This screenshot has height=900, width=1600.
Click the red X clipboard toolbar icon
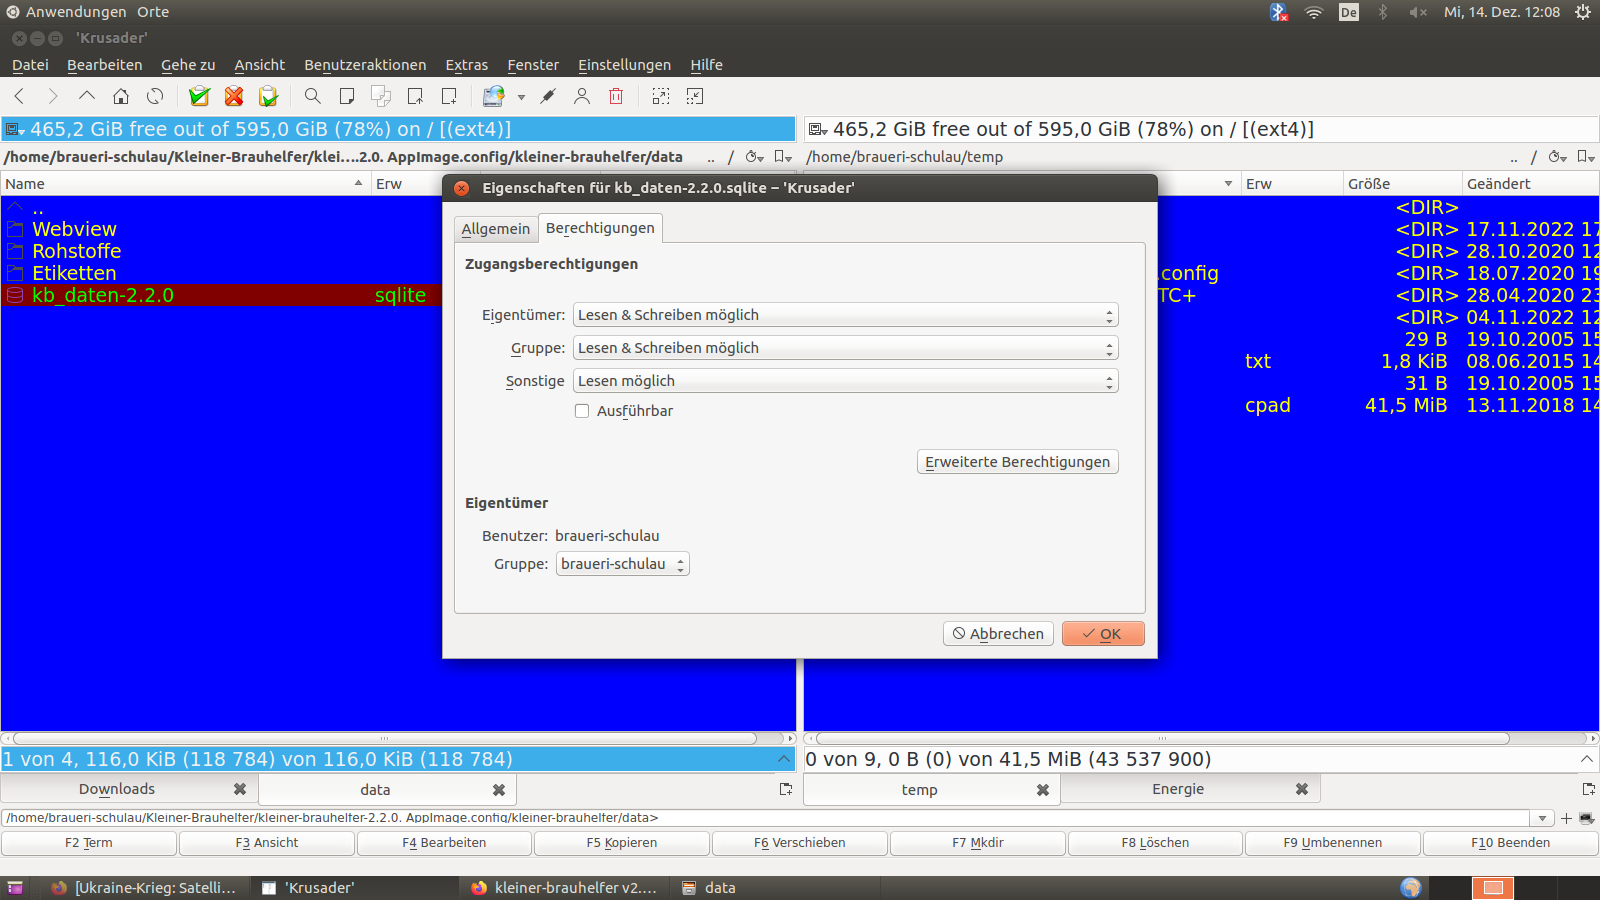(x=234, y=96)
